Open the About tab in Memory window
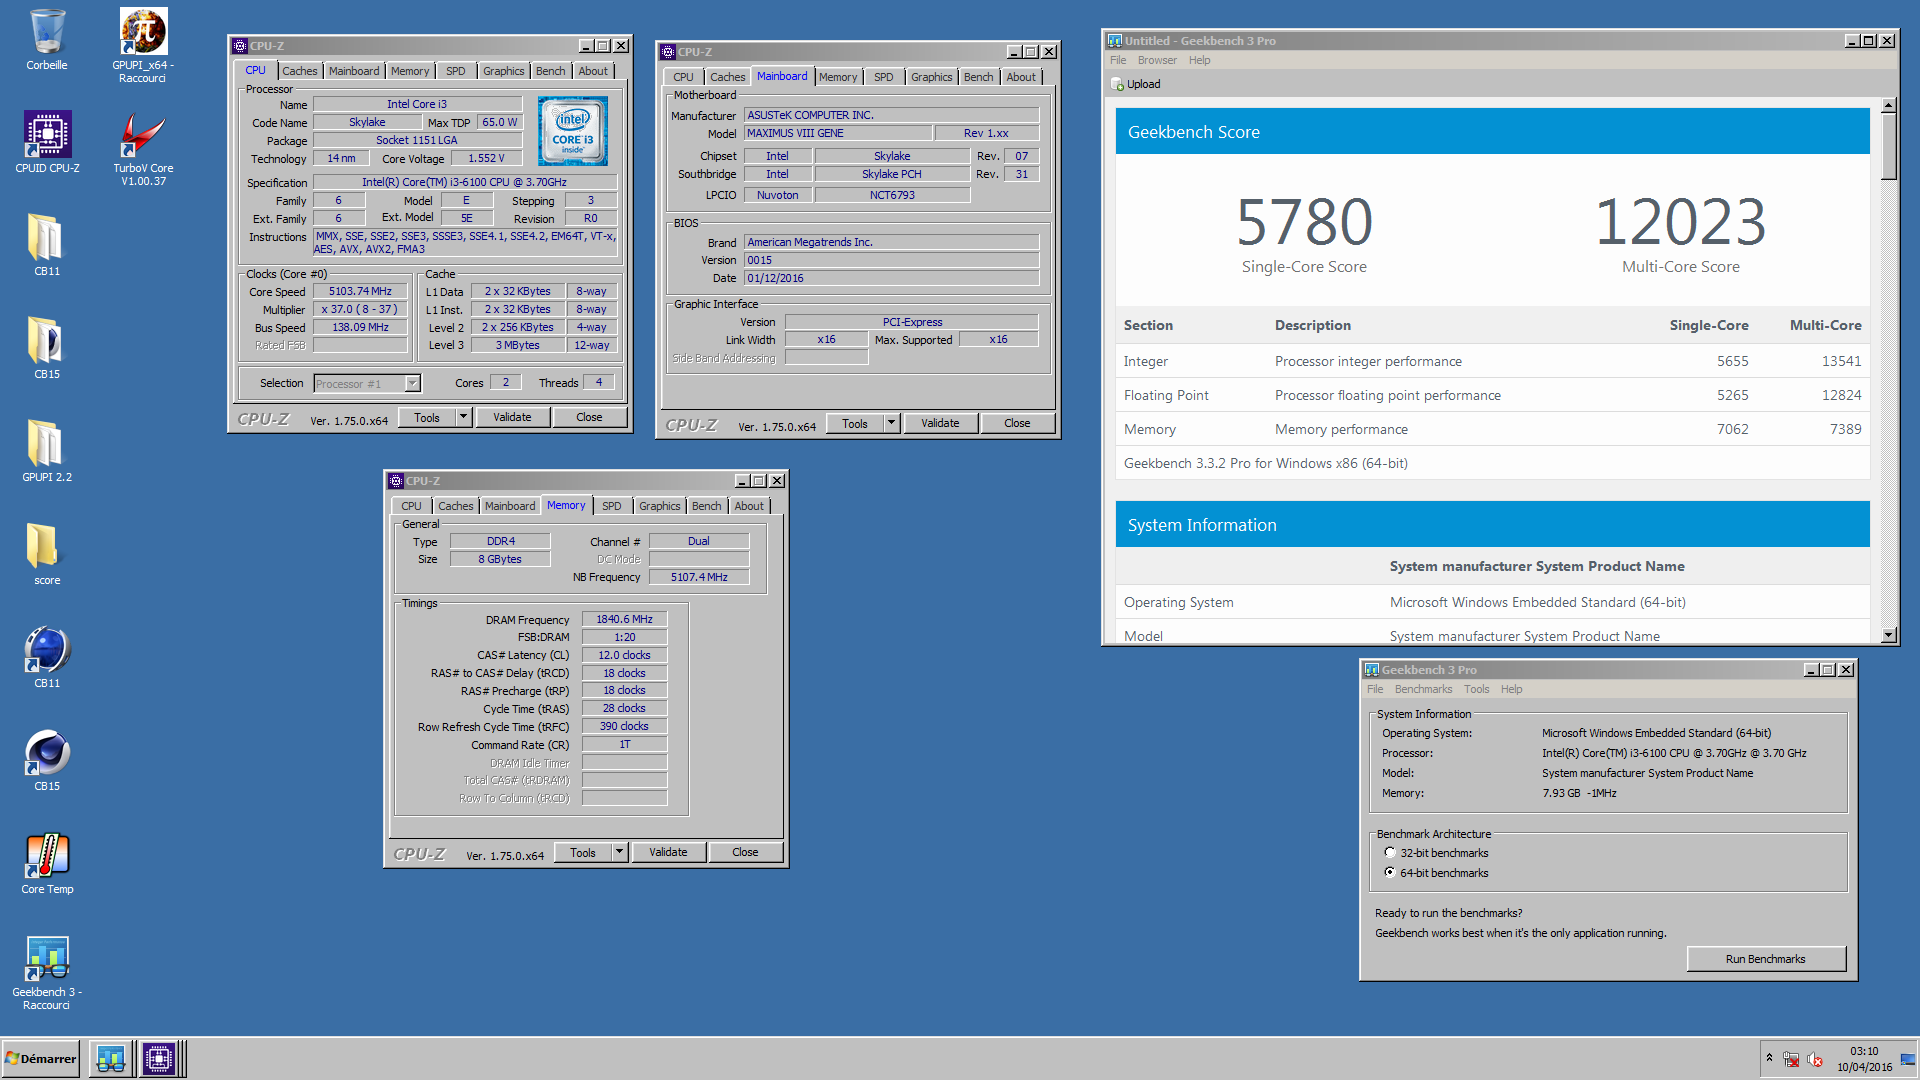 point(749,506)
